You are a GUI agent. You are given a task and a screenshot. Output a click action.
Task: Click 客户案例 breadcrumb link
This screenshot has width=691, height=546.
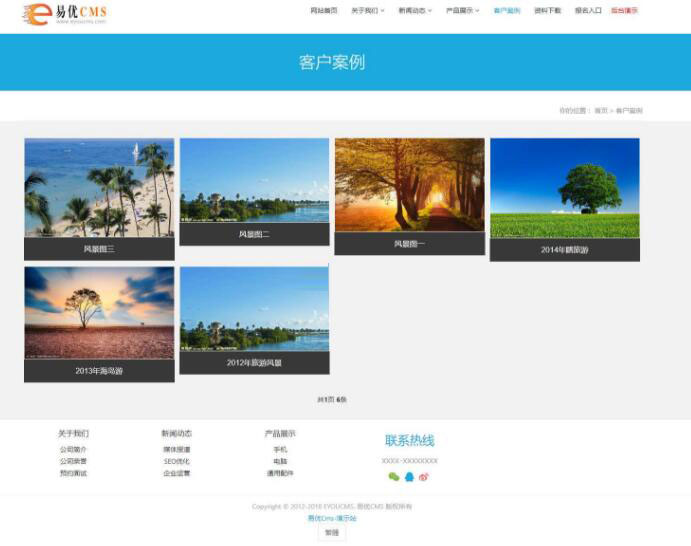point(629,111)
